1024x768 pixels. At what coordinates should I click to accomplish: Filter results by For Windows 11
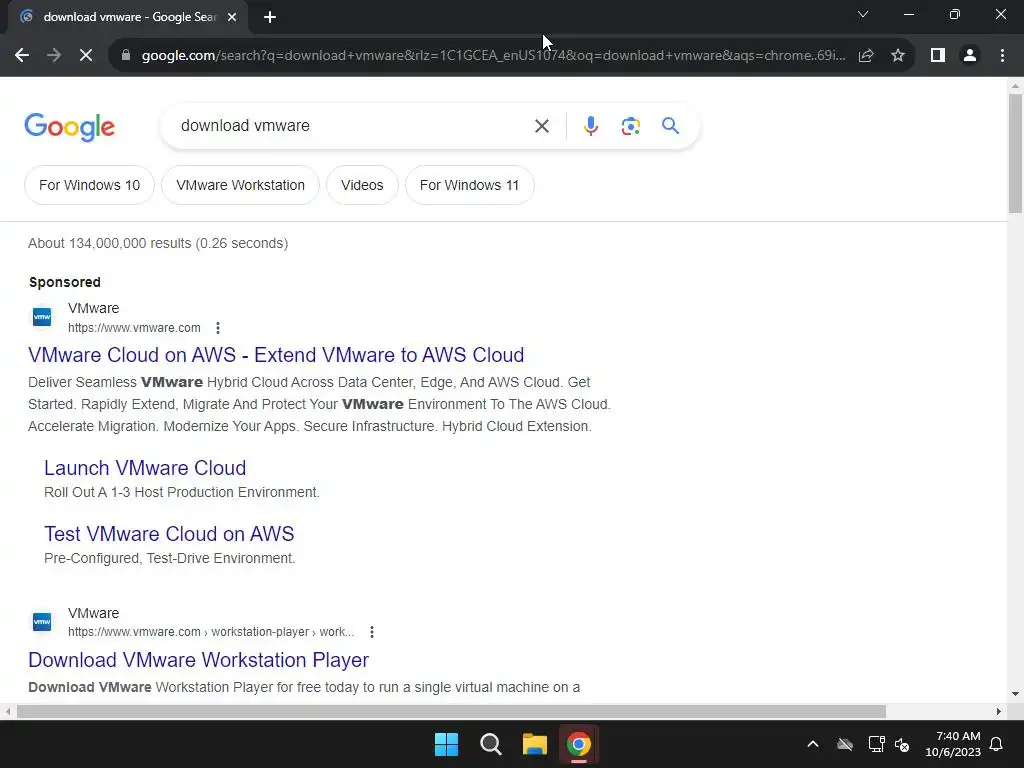click(x=470, y=185)
